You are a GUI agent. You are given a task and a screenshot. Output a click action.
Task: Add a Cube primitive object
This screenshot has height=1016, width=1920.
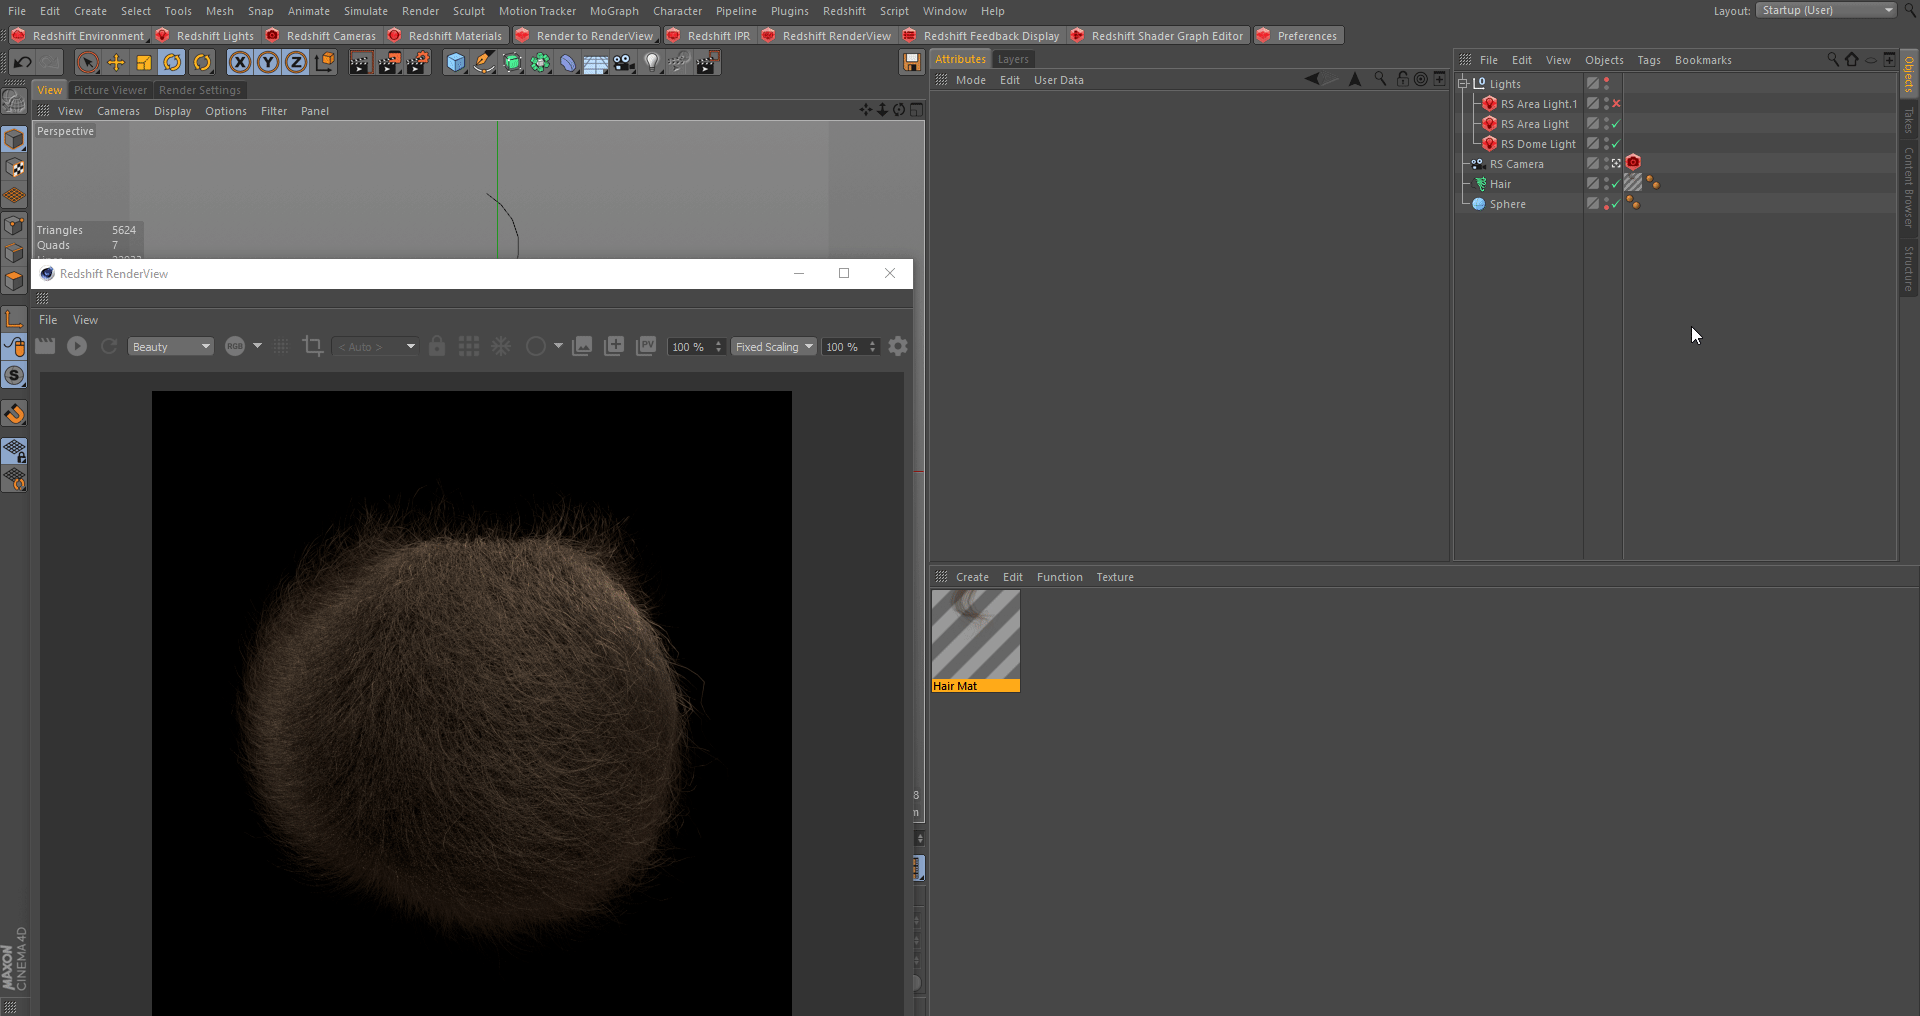tap(456, 63)
